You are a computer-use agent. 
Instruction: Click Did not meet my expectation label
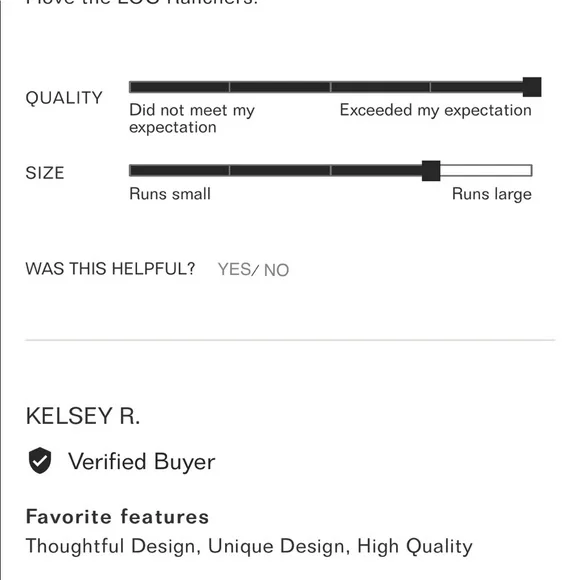pos(192,119)
